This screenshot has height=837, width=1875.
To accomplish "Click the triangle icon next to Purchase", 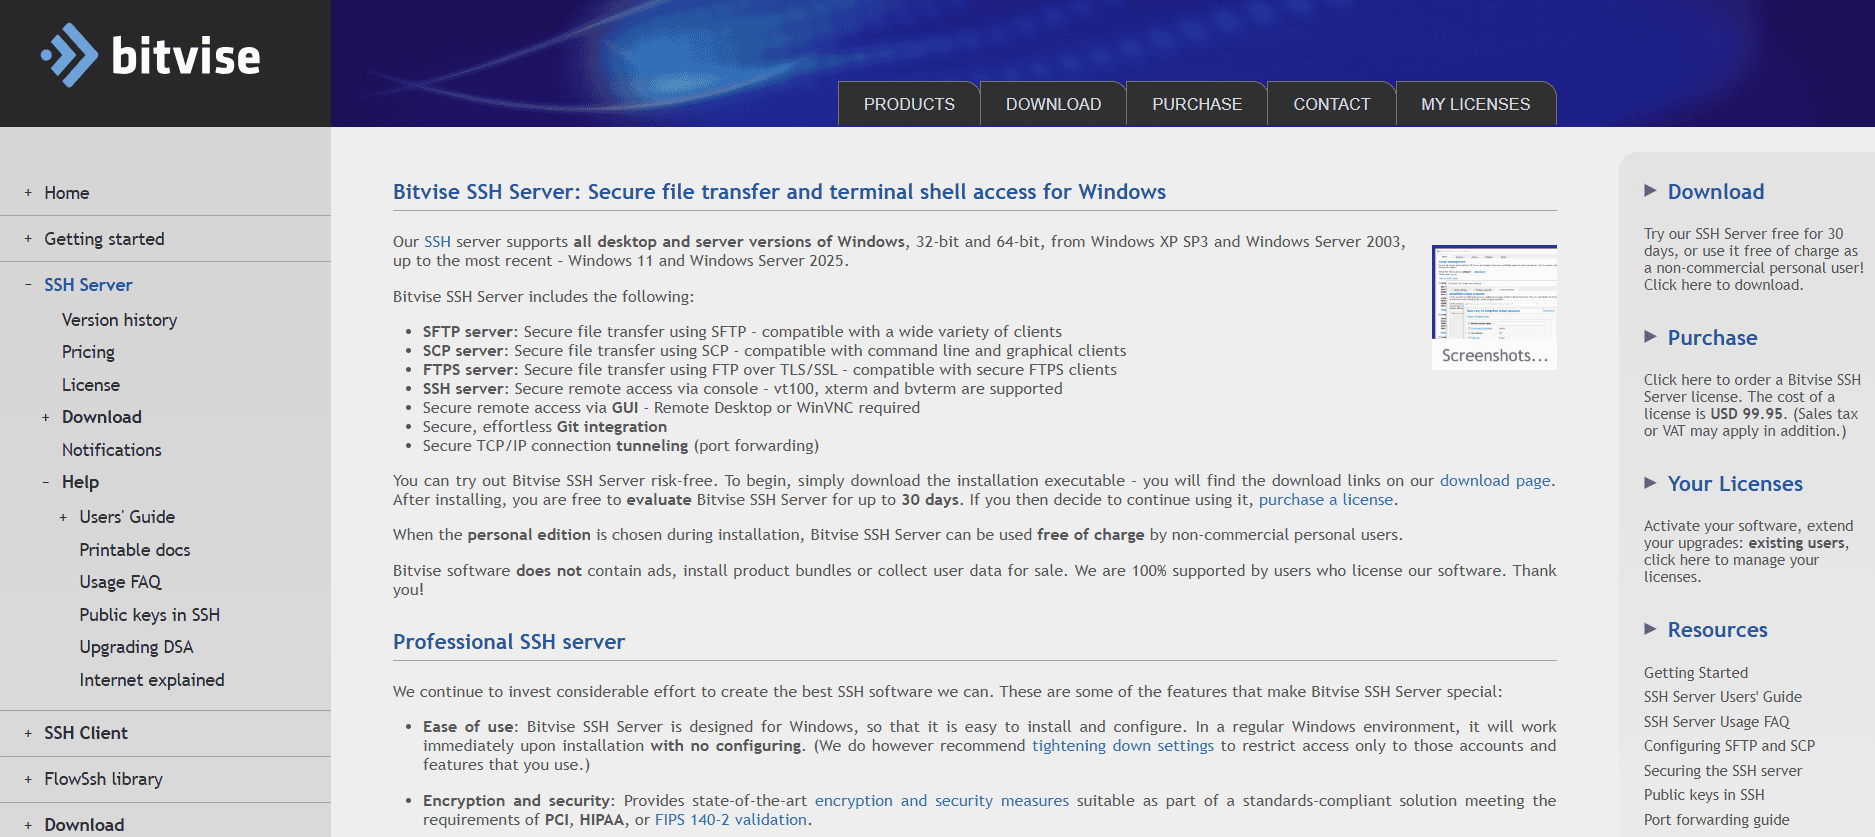I will click(1650, 337).
